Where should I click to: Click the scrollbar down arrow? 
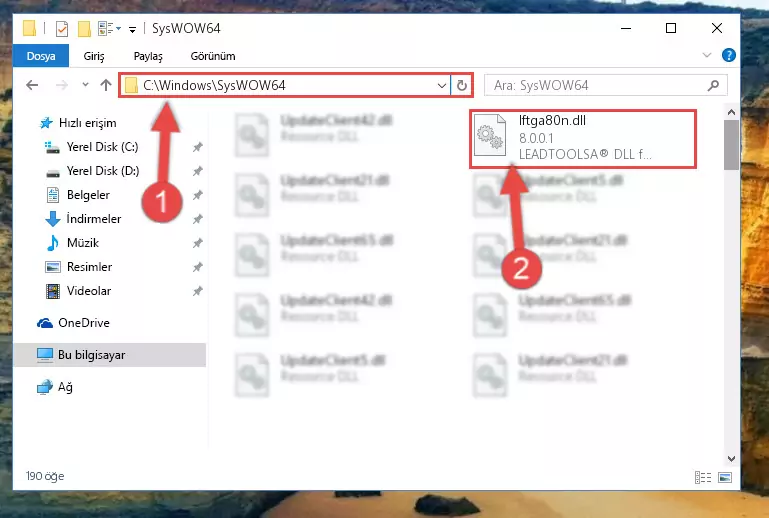pyautogui.click(x=731, y=459)
